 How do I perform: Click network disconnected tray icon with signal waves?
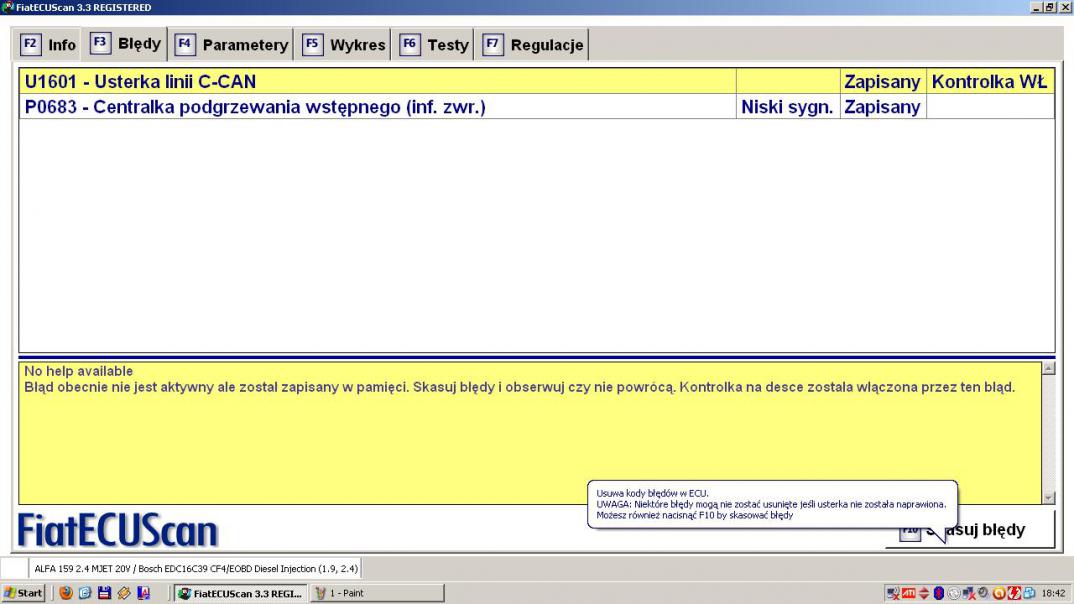point(893,593)
